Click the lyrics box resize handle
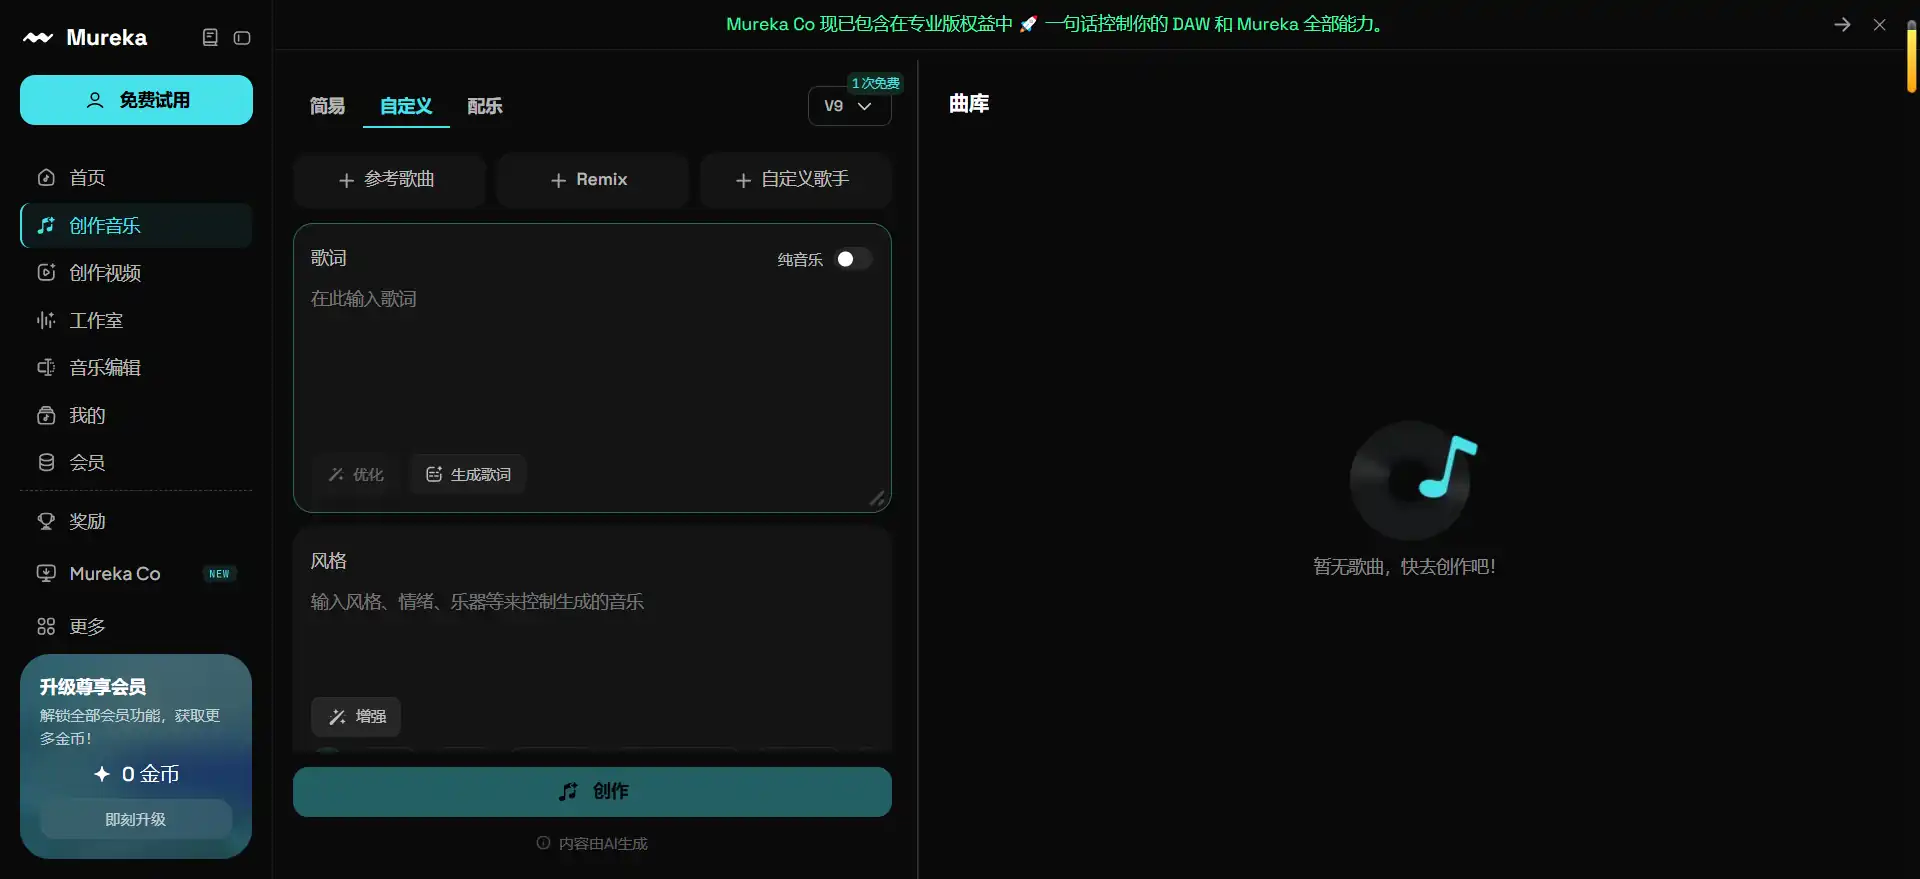Viewport: 1920px width, 879px height. (x=877, y=498)
